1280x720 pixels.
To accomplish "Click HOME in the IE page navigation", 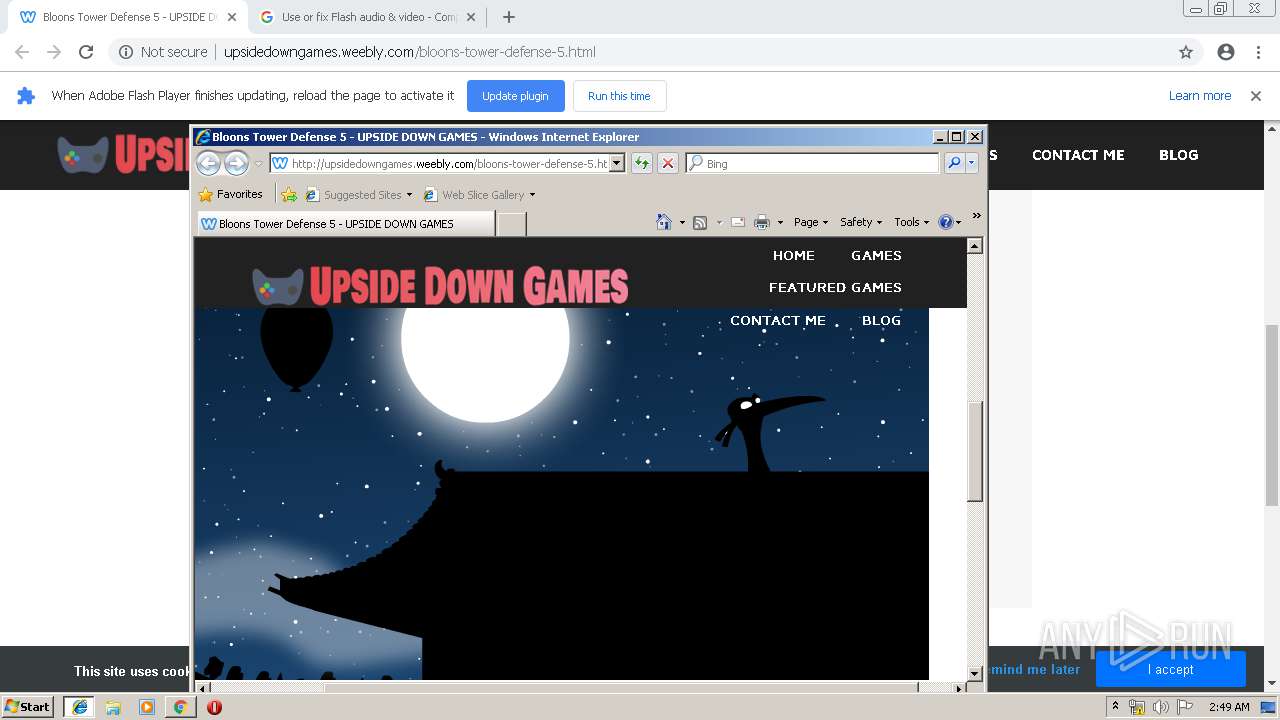I will 794,255.
